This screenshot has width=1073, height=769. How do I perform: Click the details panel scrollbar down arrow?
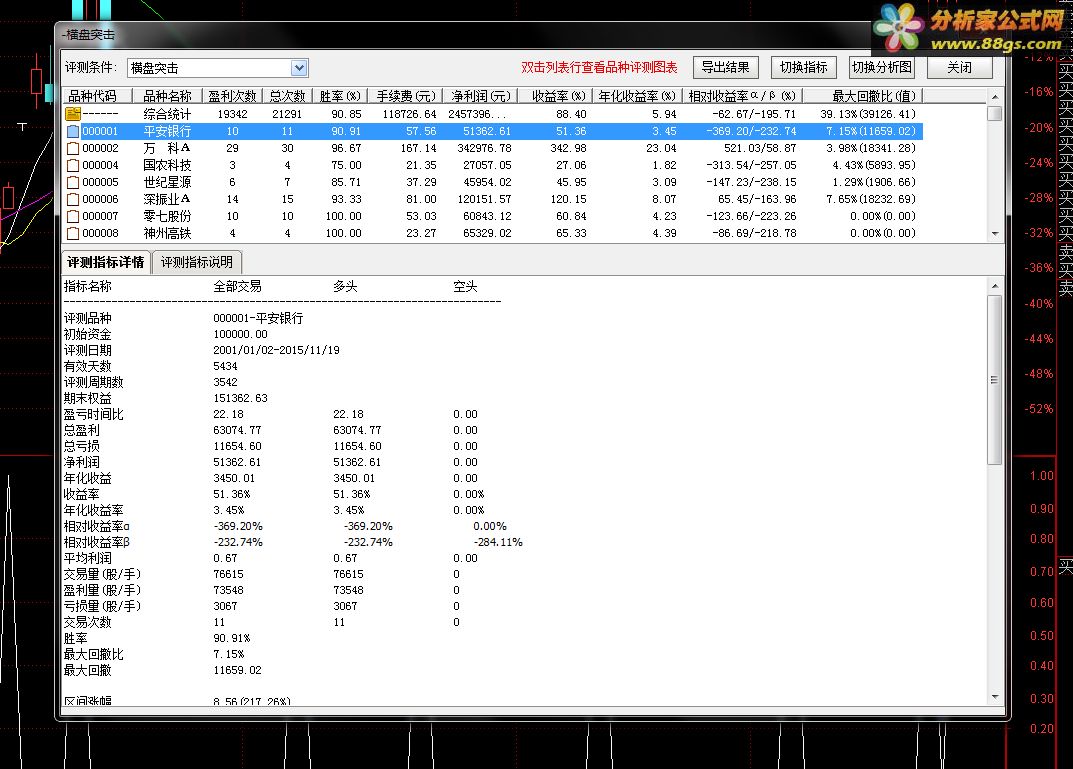[995, 697]
